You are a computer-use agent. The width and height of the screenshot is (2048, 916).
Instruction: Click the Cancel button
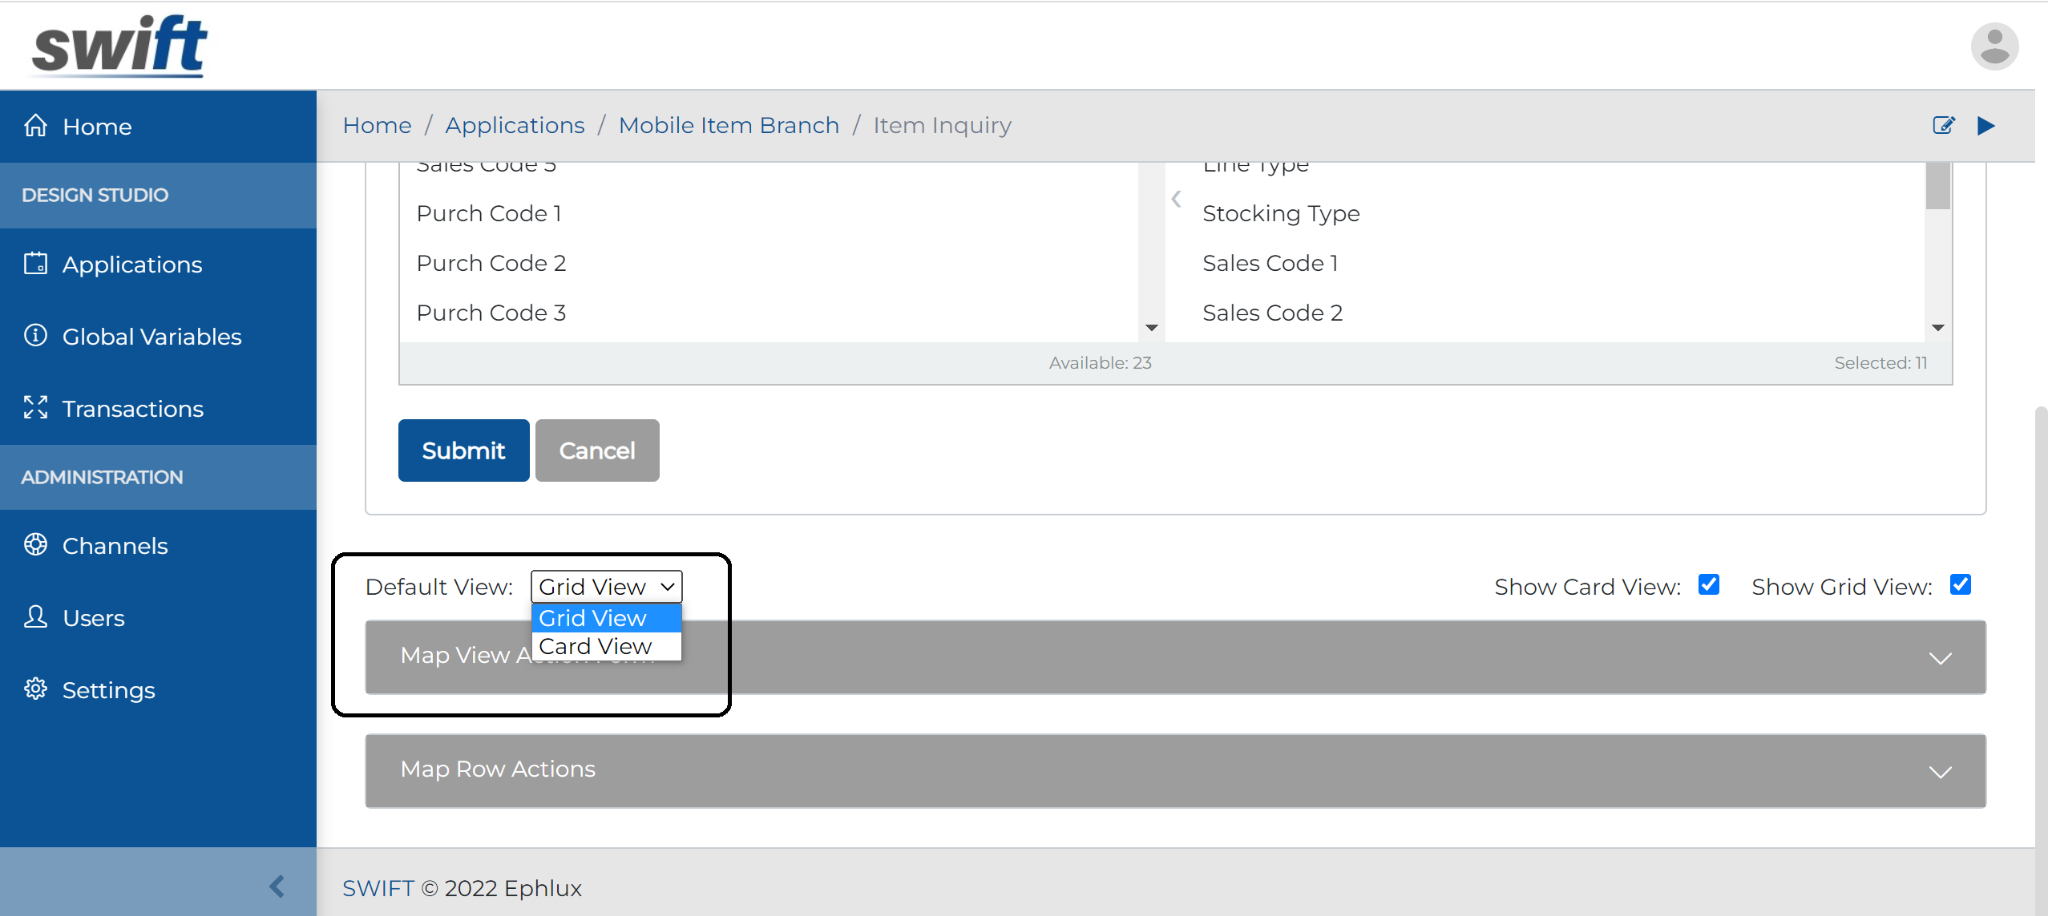point(597,451)
